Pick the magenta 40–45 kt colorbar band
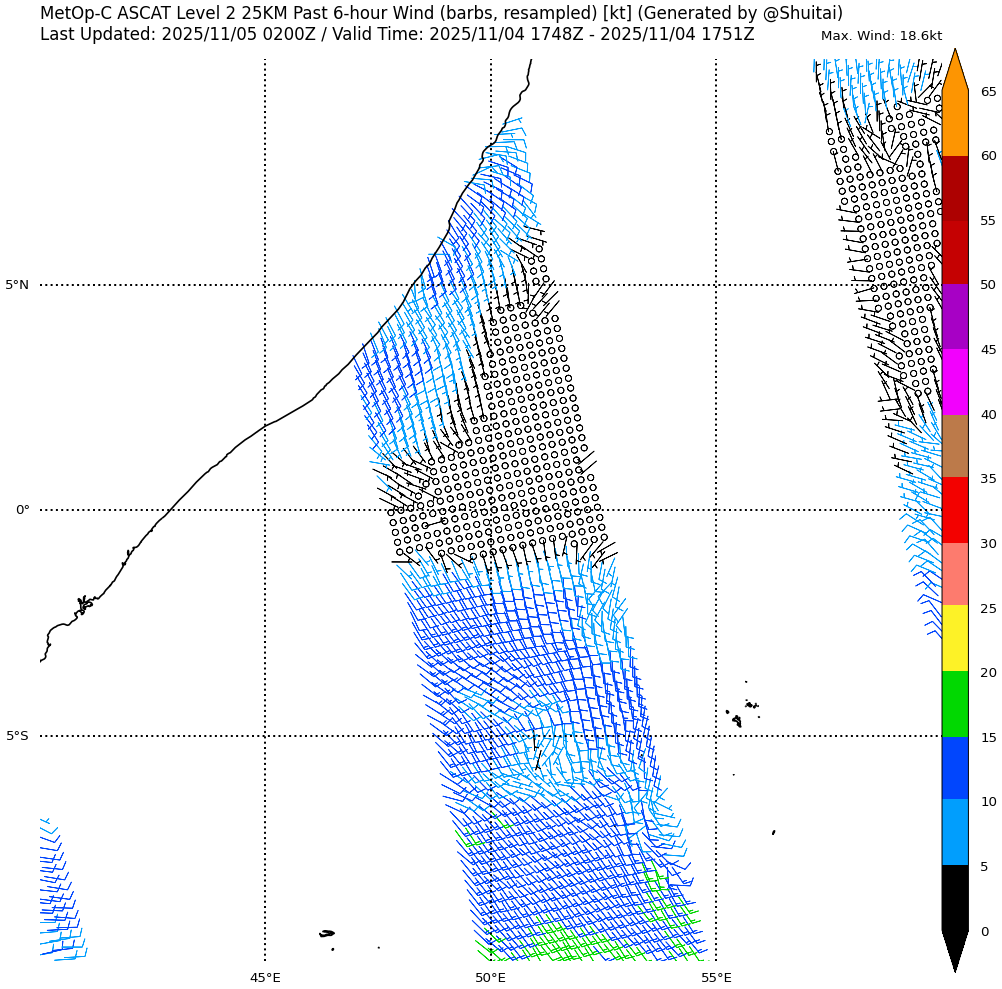 click(x=955, y=382)
